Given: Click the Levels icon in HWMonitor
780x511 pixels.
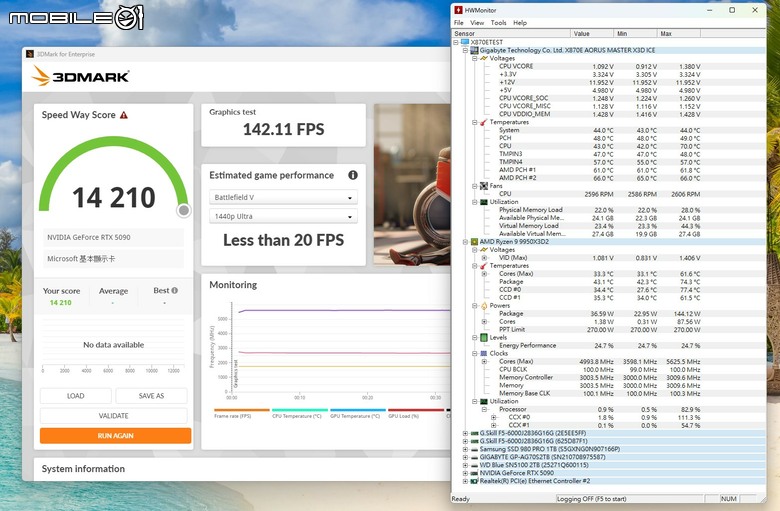Looking at the screenshot, I should [x=484, y=337].
